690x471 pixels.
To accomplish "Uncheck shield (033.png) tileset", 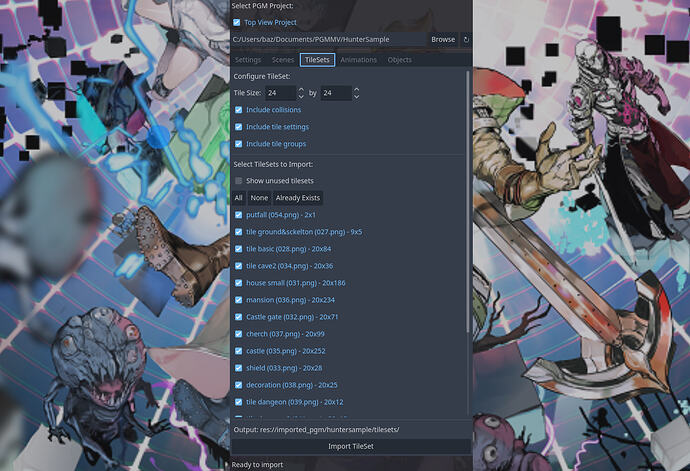I will click(239, 368).
